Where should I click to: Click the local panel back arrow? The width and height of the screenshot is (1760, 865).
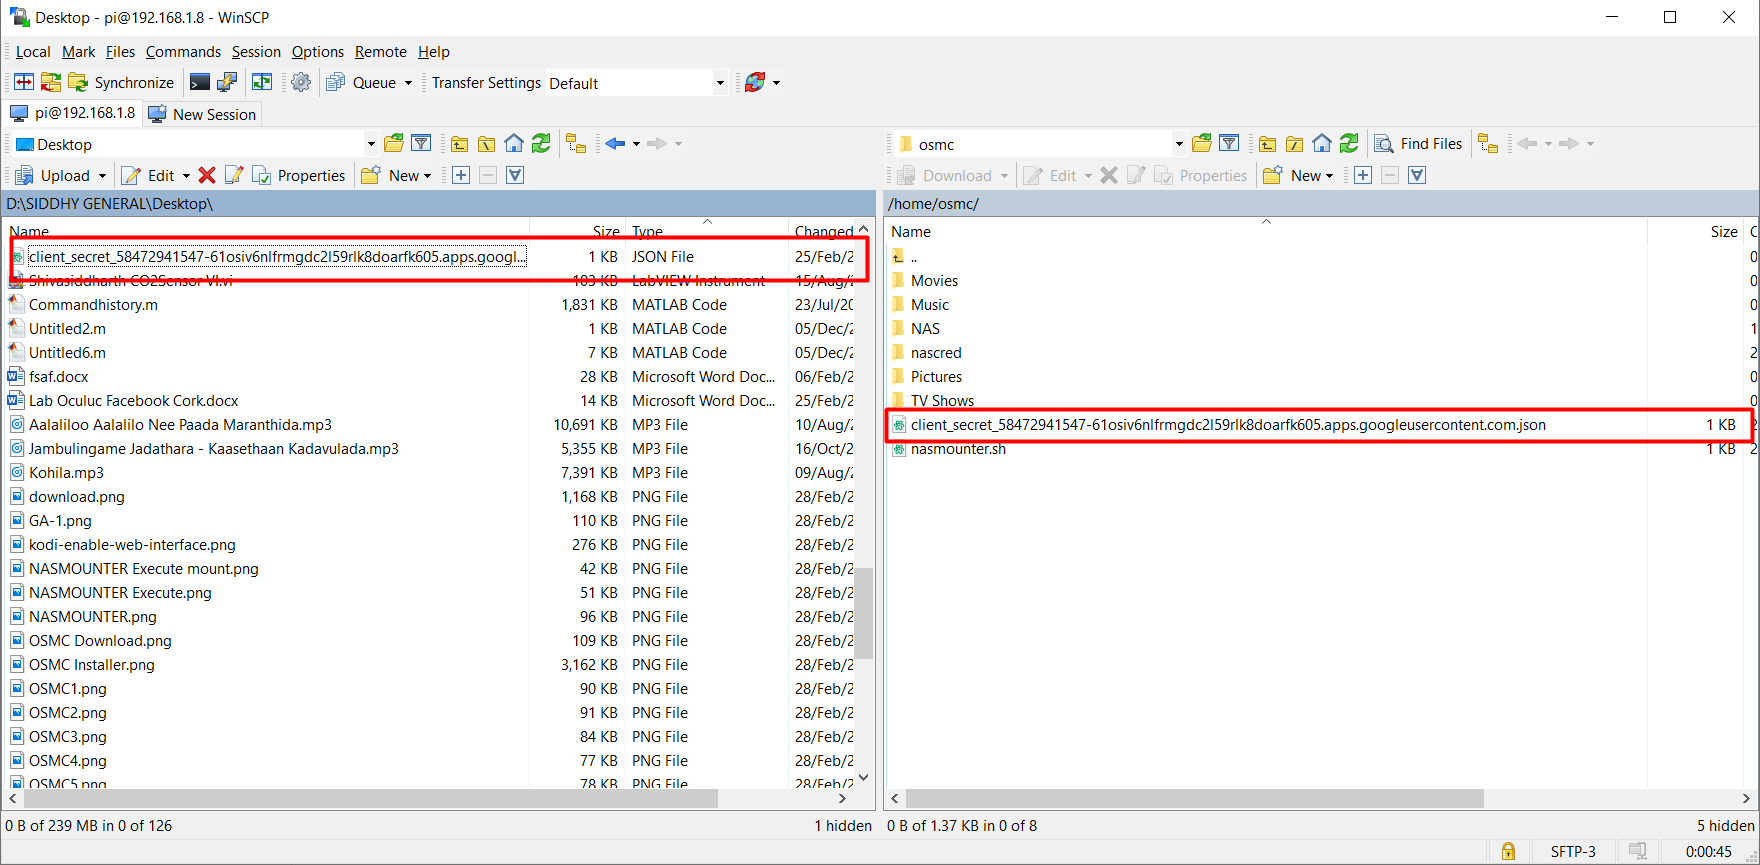pos(615,144)
